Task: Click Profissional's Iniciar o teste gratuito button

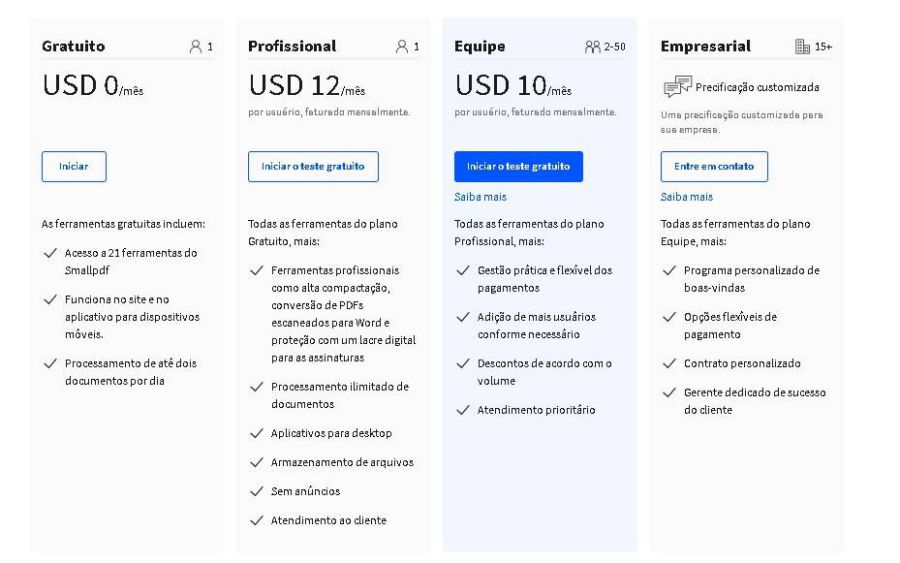Action: tap(313, 166)
